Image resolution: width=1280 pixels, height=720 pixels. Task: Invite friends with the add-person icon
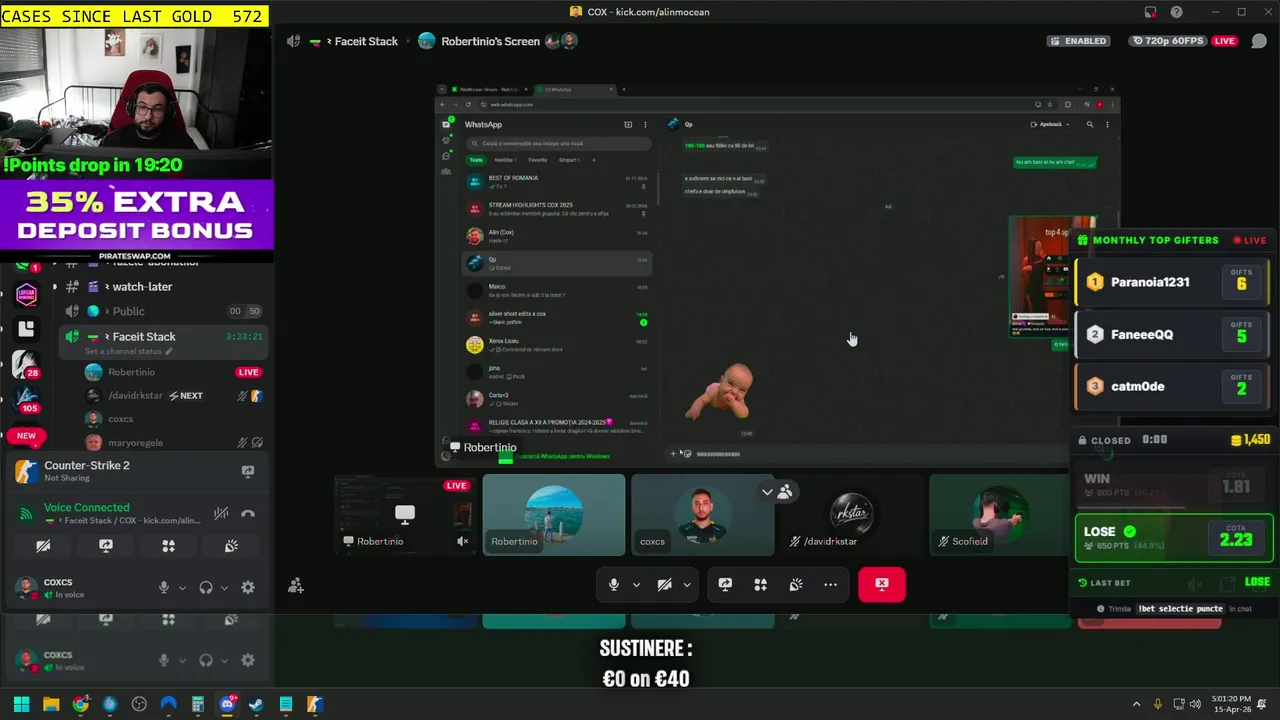(296, 586)
